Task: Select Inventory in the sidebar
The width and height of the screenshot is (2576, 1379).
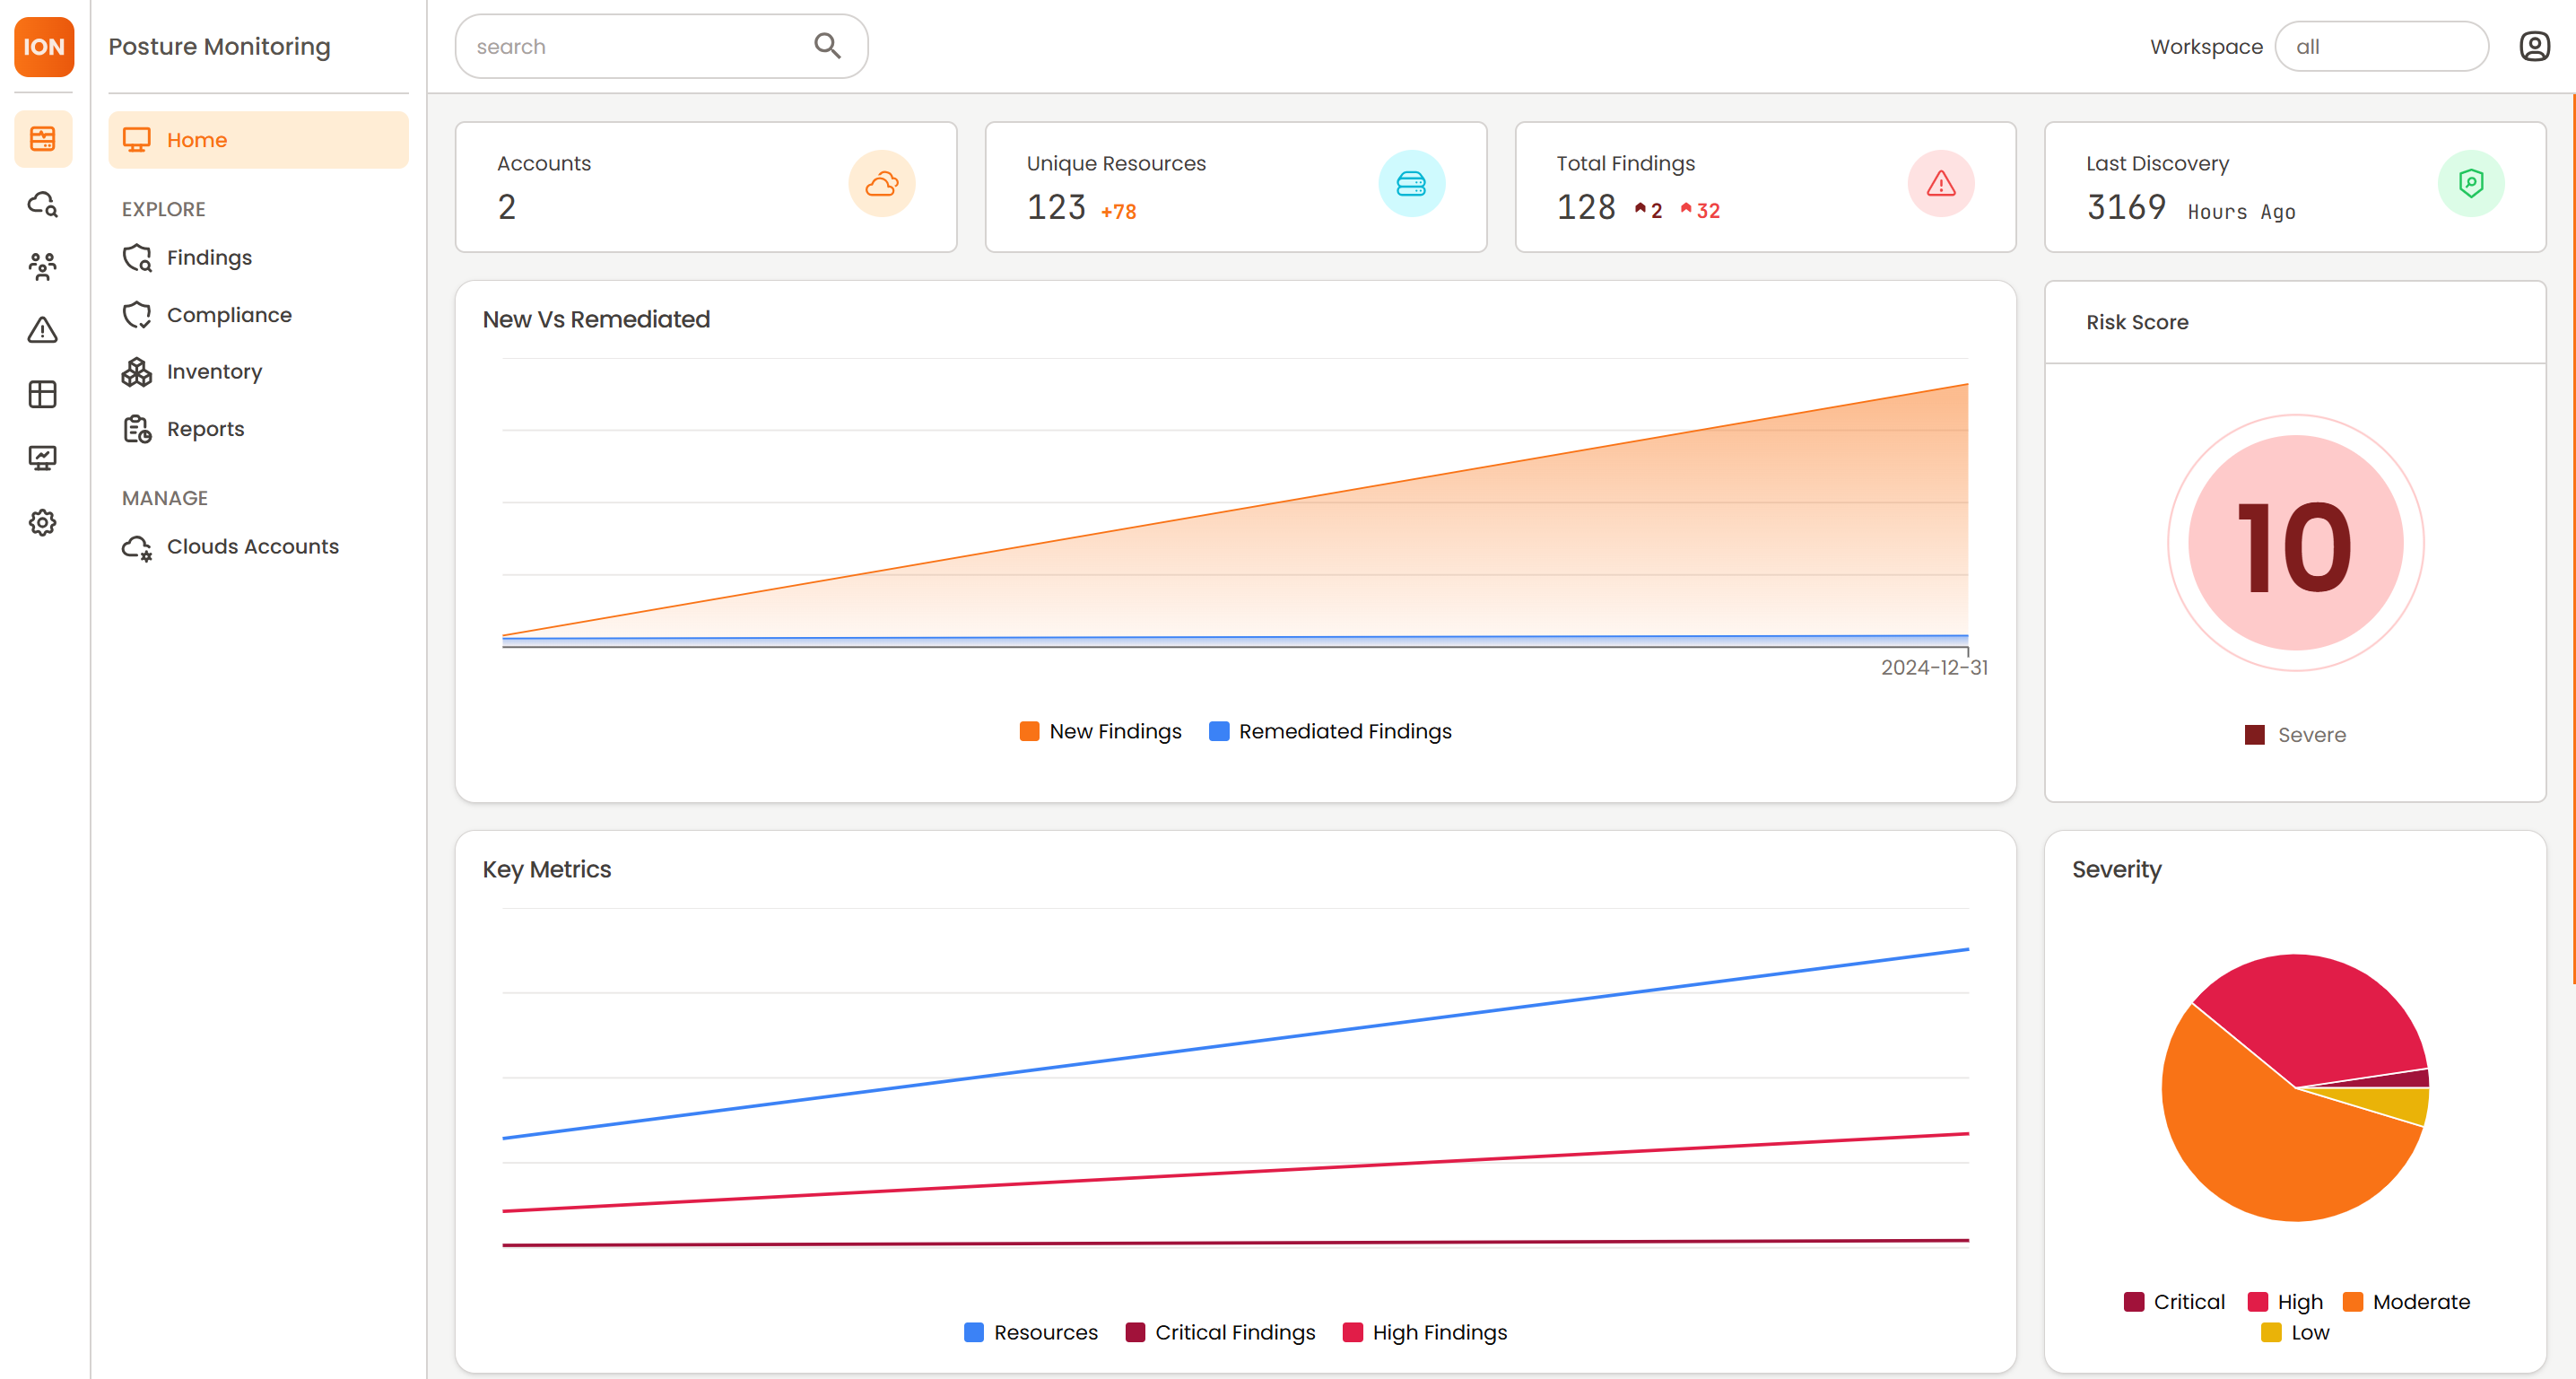Action: tap(213, 372)
